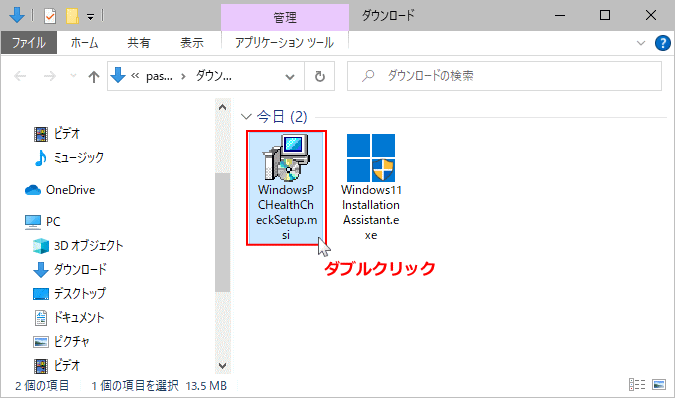Screen dimensions: 675x398
Task: Collapse the 今日 (2) group
Action: tap(246, 117)
